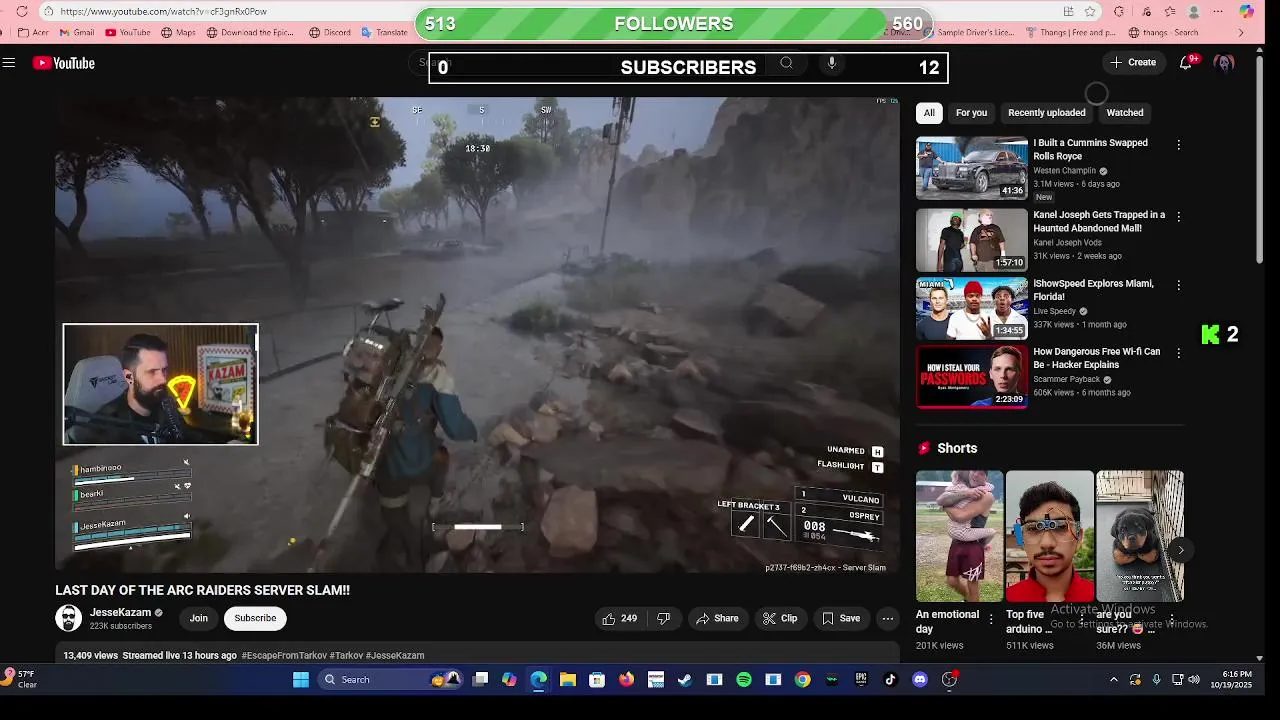Open Share options for the video
The image size is (1280, 720).
717,618
